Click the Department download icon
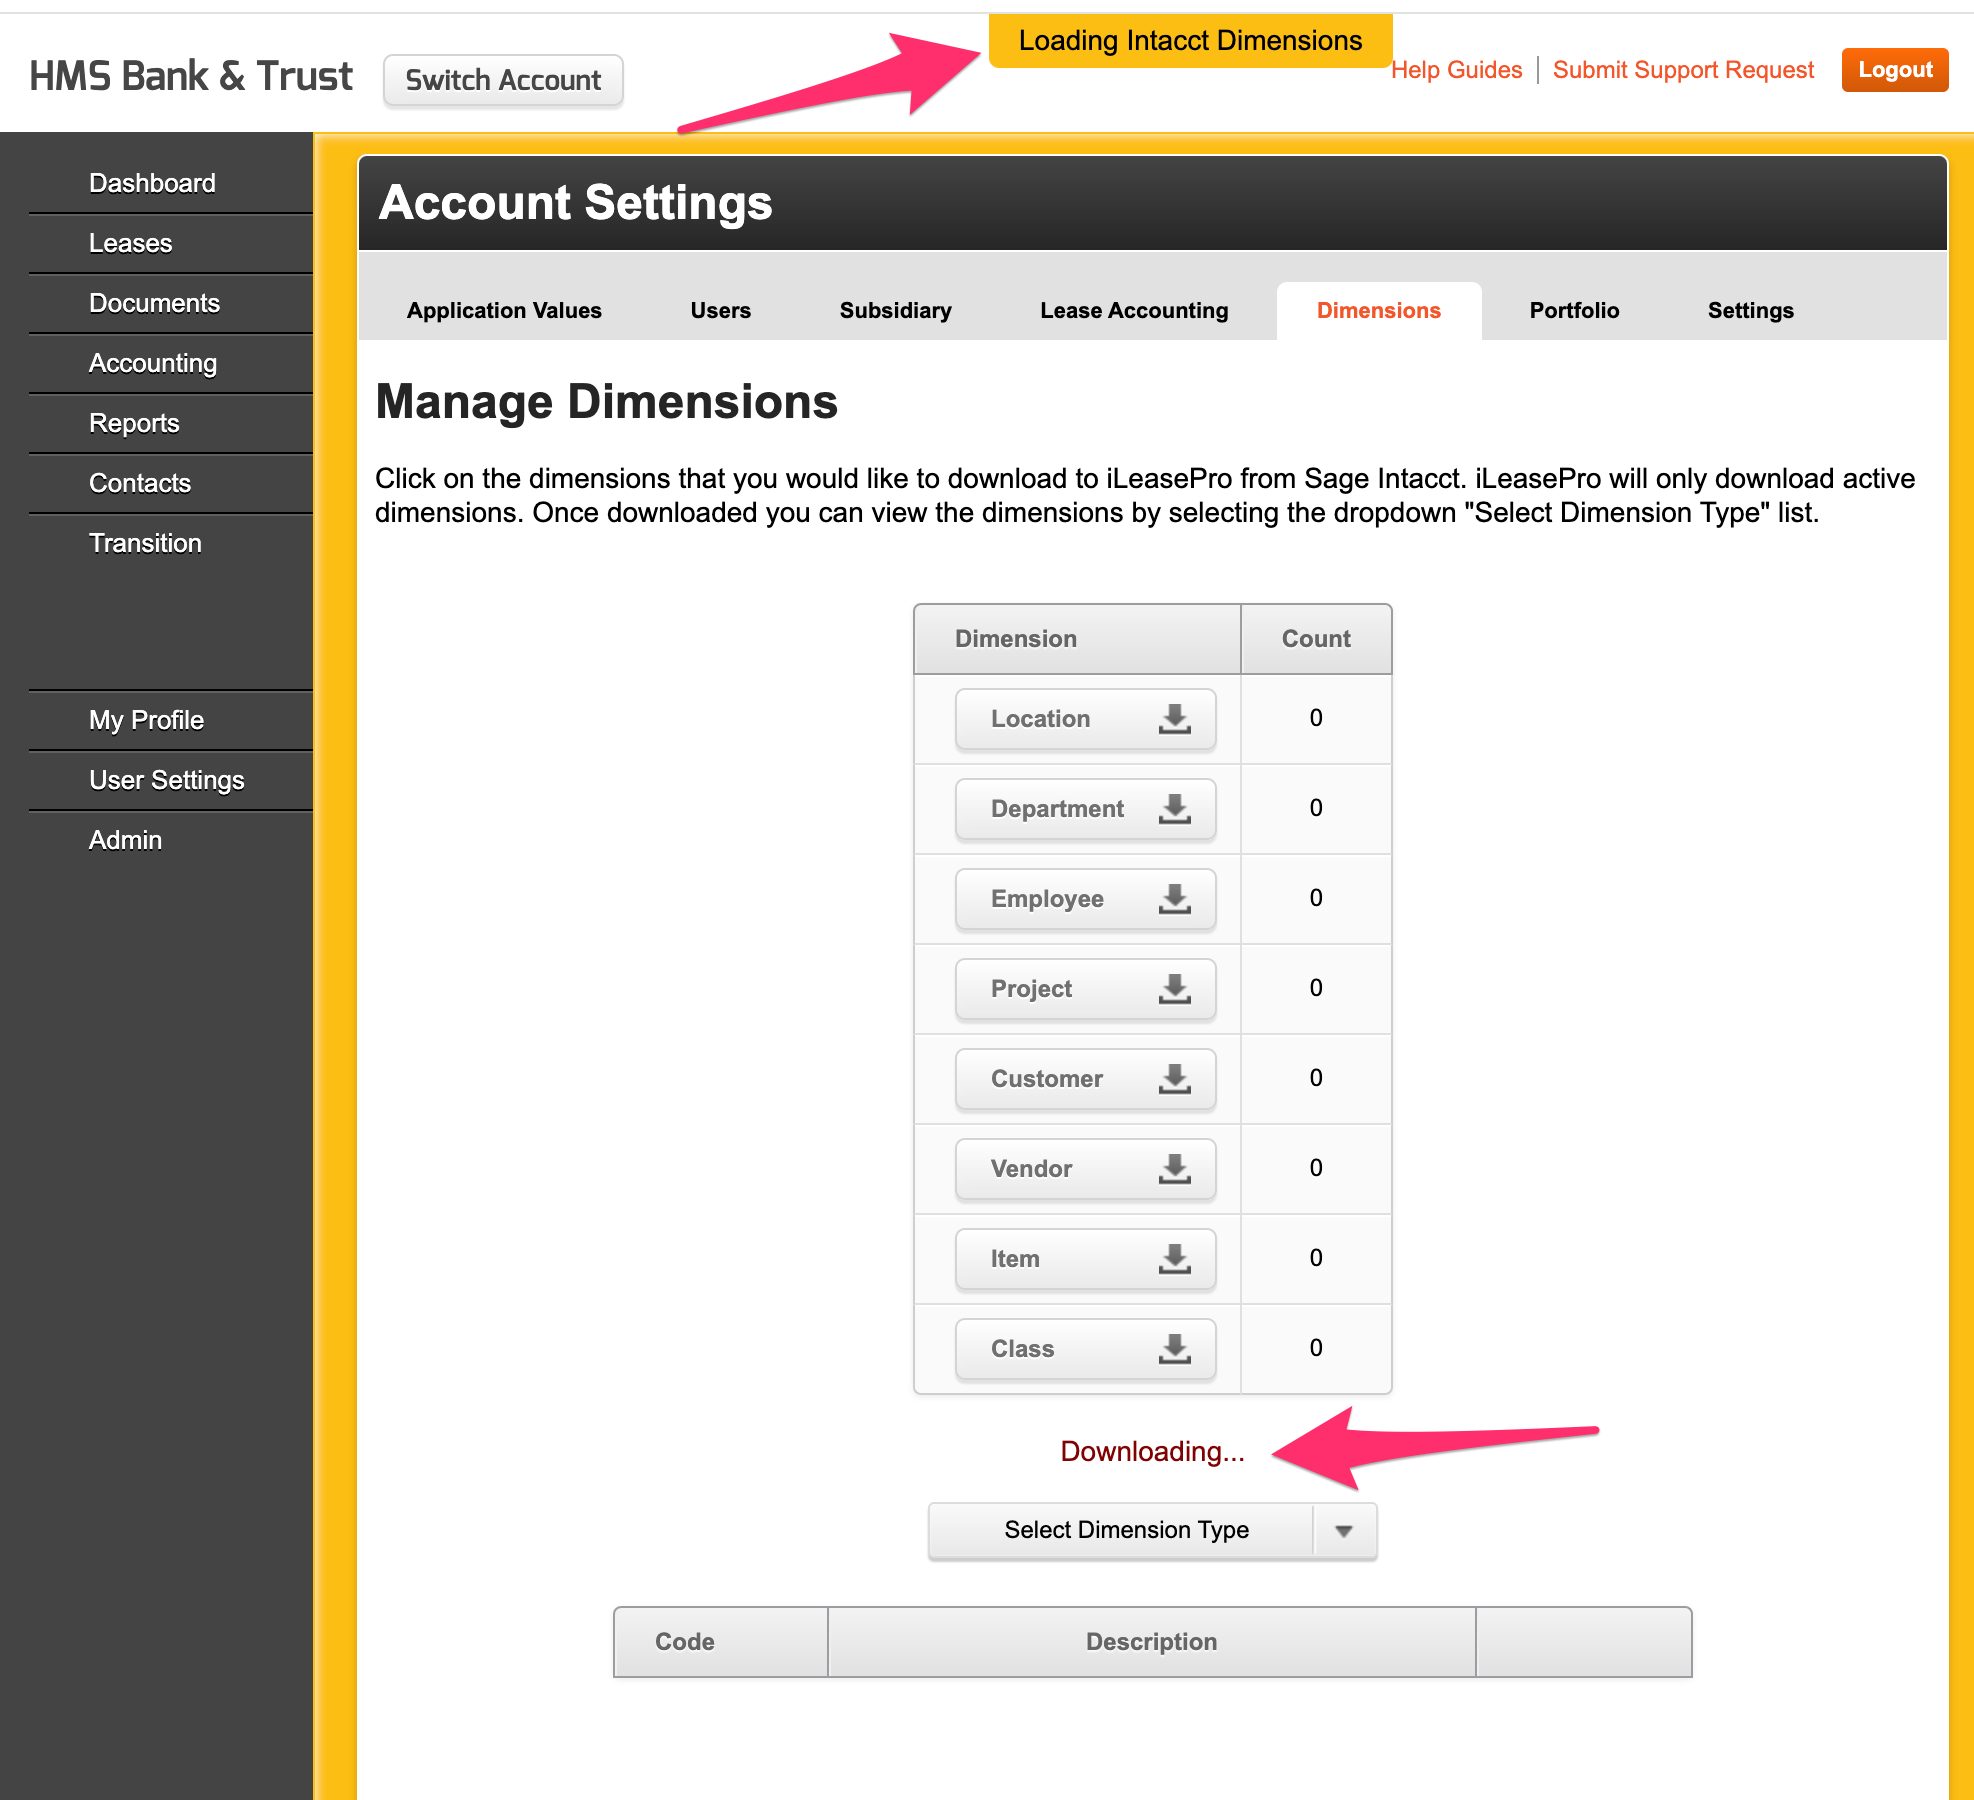Image resolution: width=1974 pixels, height=1800 pixels. (1174, 809)
